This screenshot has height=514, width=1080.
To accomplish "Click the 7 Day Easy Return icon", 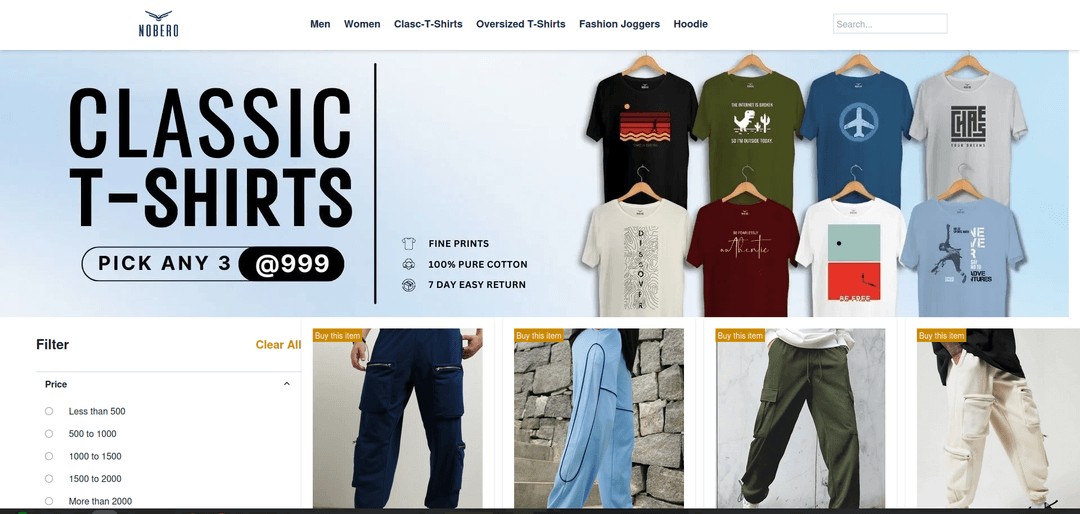I will [408, 285].
